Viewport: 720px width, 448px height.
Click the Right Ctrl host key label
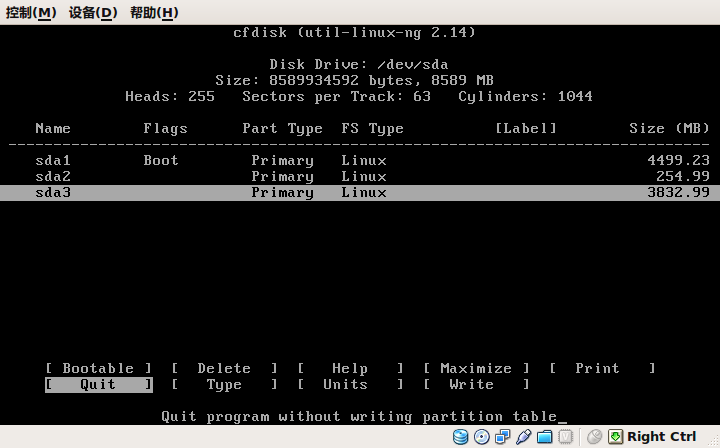tap(662, 436)
